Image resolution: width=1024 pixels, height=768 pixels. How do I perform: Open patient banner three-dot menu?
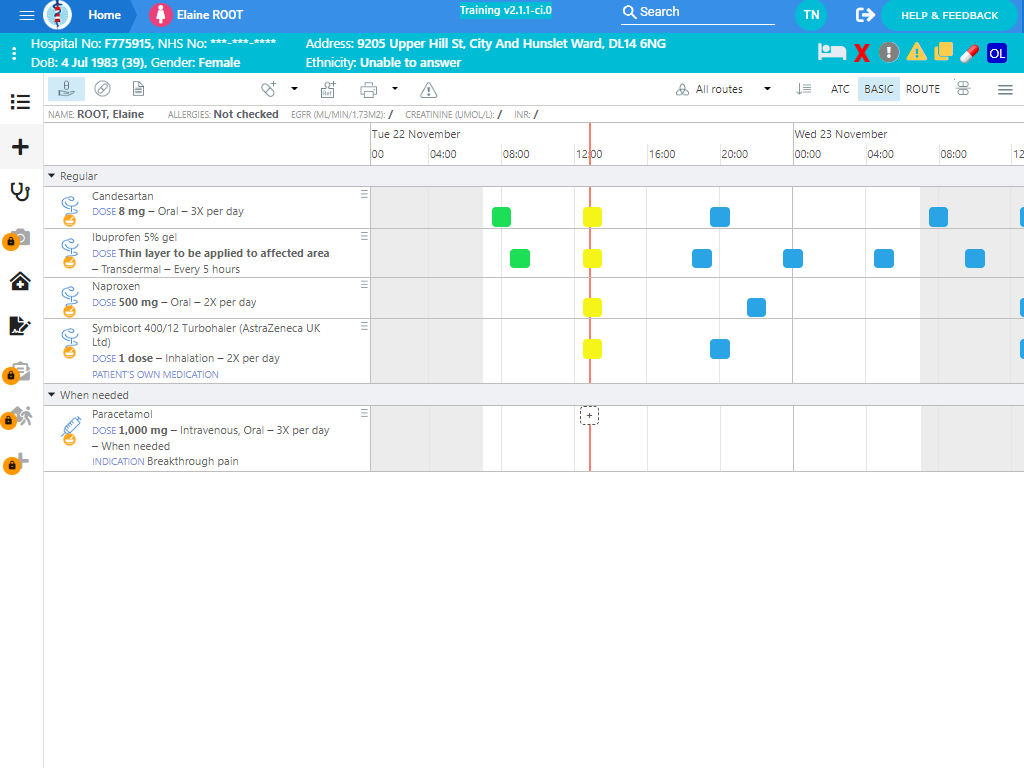(x=14, y=54)
